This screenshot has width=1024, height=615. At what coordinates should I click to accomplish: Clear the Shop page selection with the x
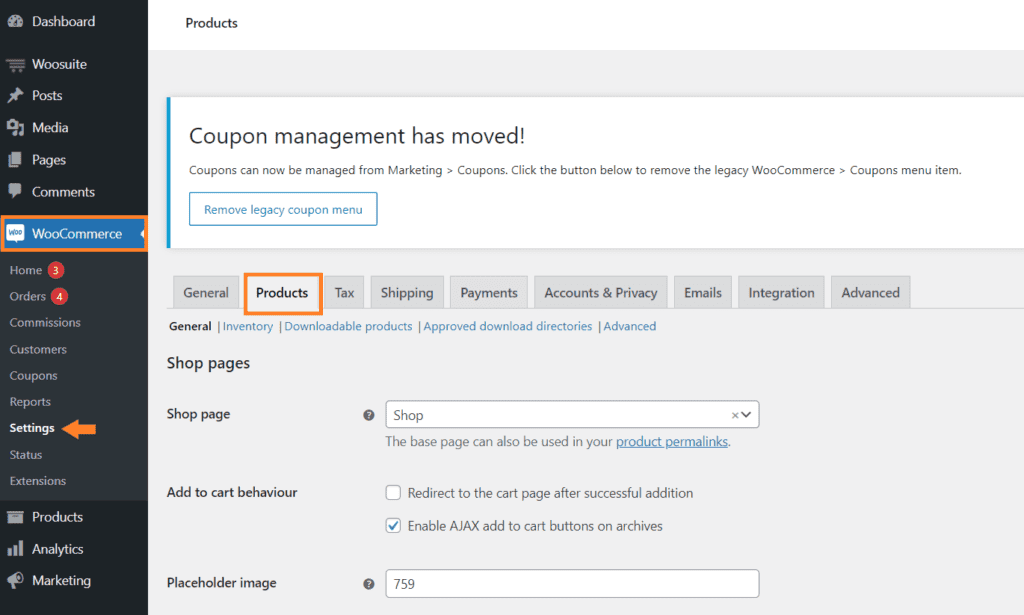pyautogui.click(x=735, y=415)
